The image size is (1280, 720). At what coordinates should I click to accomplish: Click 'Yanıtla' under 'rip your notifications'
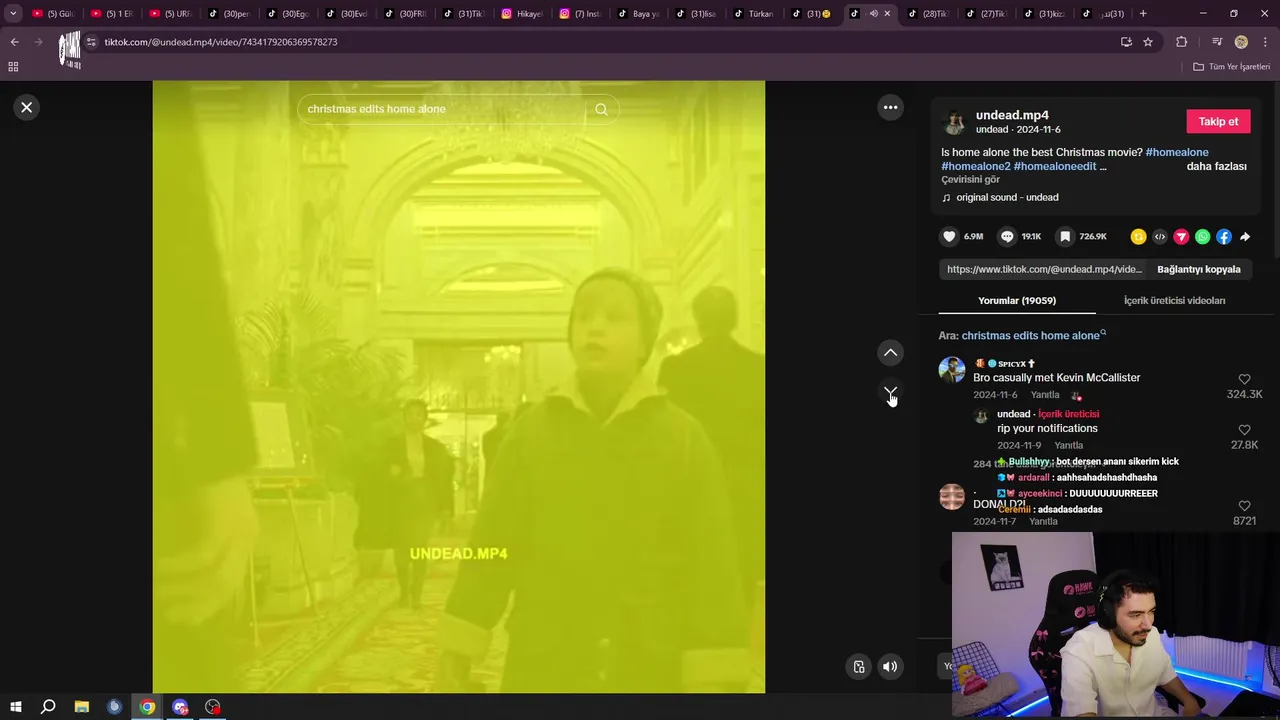coord(1068,445)
